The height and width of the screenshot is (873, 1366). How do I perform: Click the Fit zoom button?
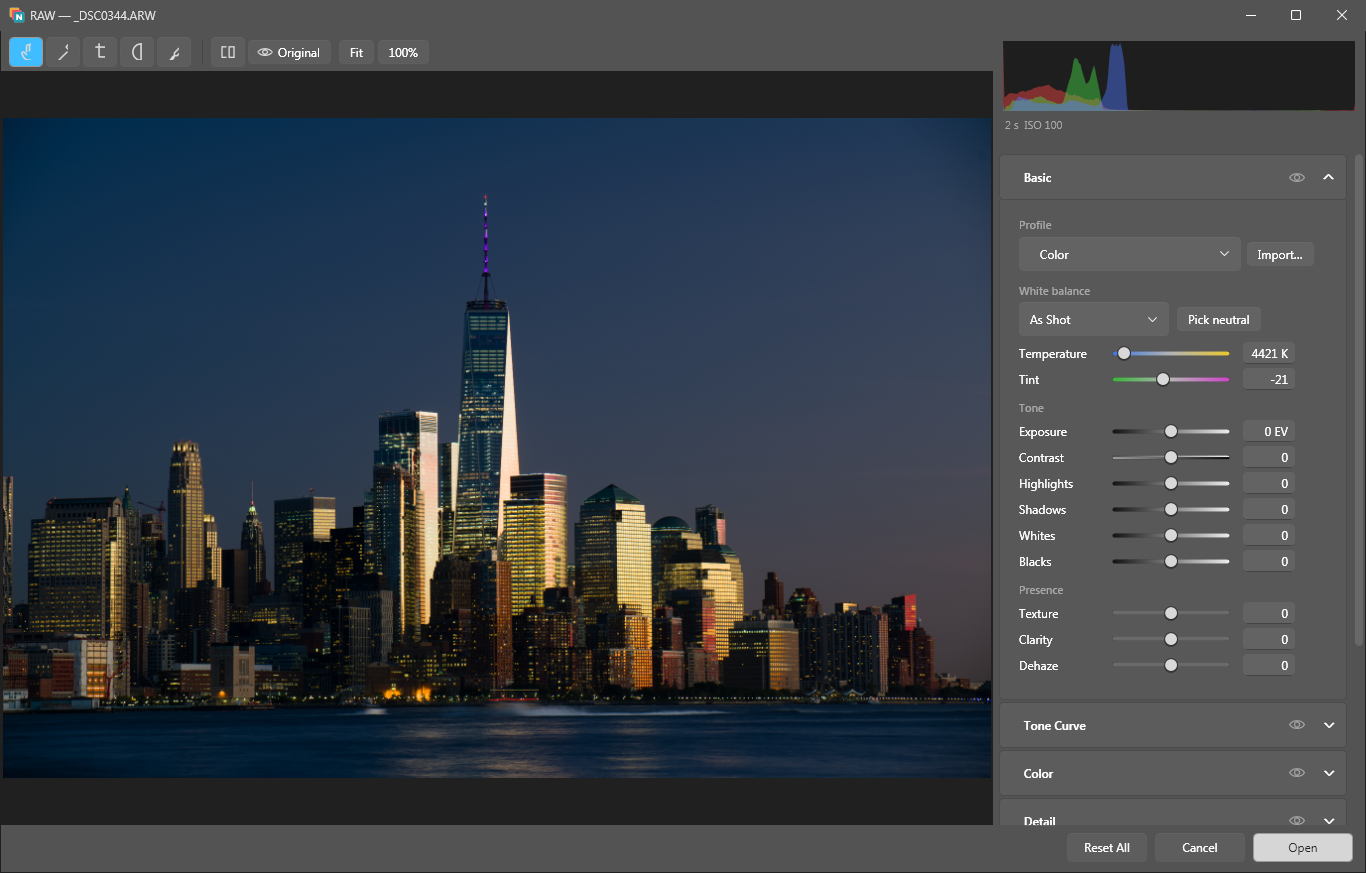point(356,52)
